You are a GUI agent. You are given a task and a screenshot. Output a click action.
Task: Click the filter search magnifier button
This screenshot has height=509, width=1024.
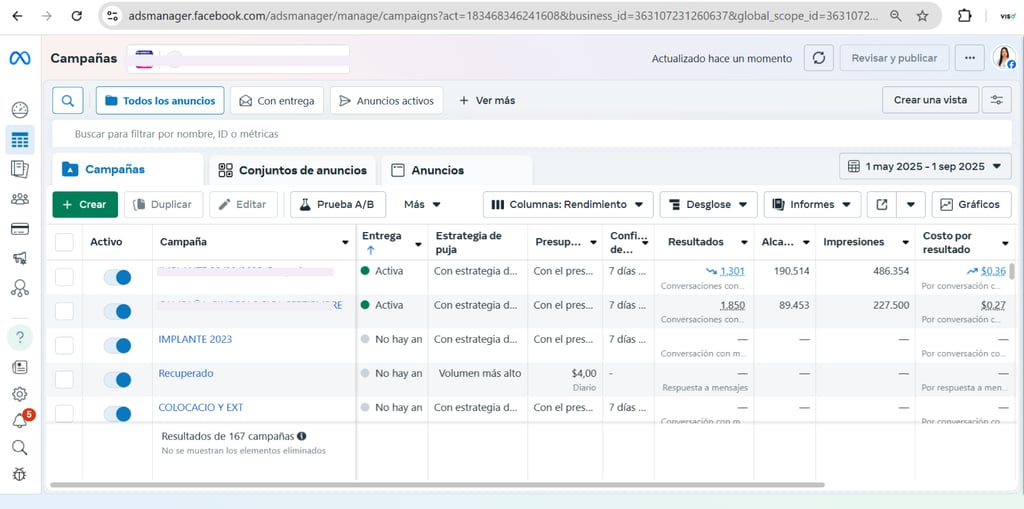click(68, 101)
